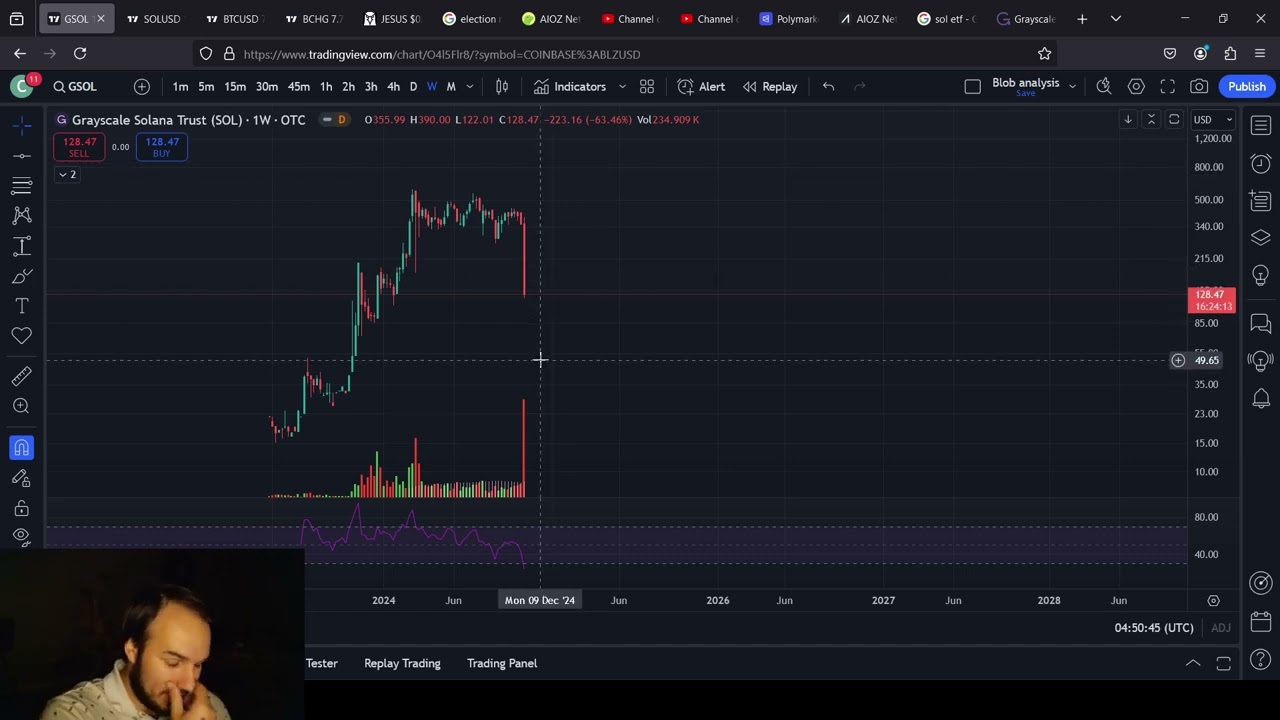The width and height of the screenshot is (1280, 720).
Task: Select the ruler measure tool
Action: [21, 376]
